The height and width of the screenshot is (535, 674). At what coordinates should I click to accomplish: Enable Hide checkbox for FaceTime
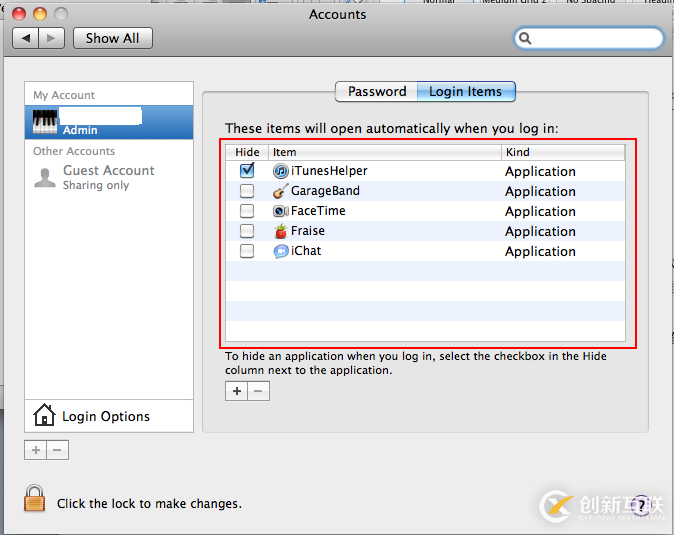(x=247, y=211)
